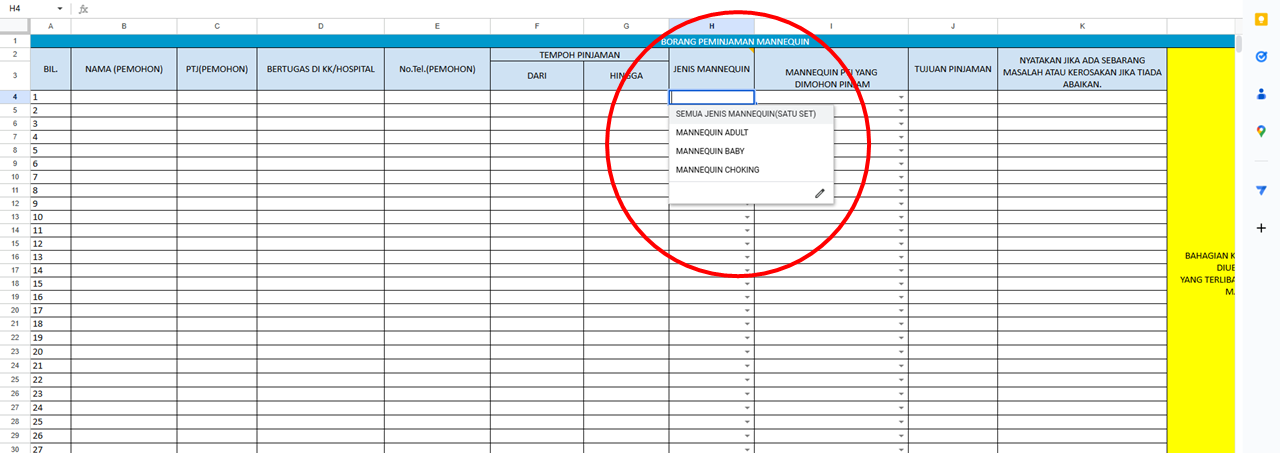The height and width of the screenshot is (453, 1280).
Task: Expand the Name Box dropdown arrow
Action: pyautogui.click(x=60, y=8)
